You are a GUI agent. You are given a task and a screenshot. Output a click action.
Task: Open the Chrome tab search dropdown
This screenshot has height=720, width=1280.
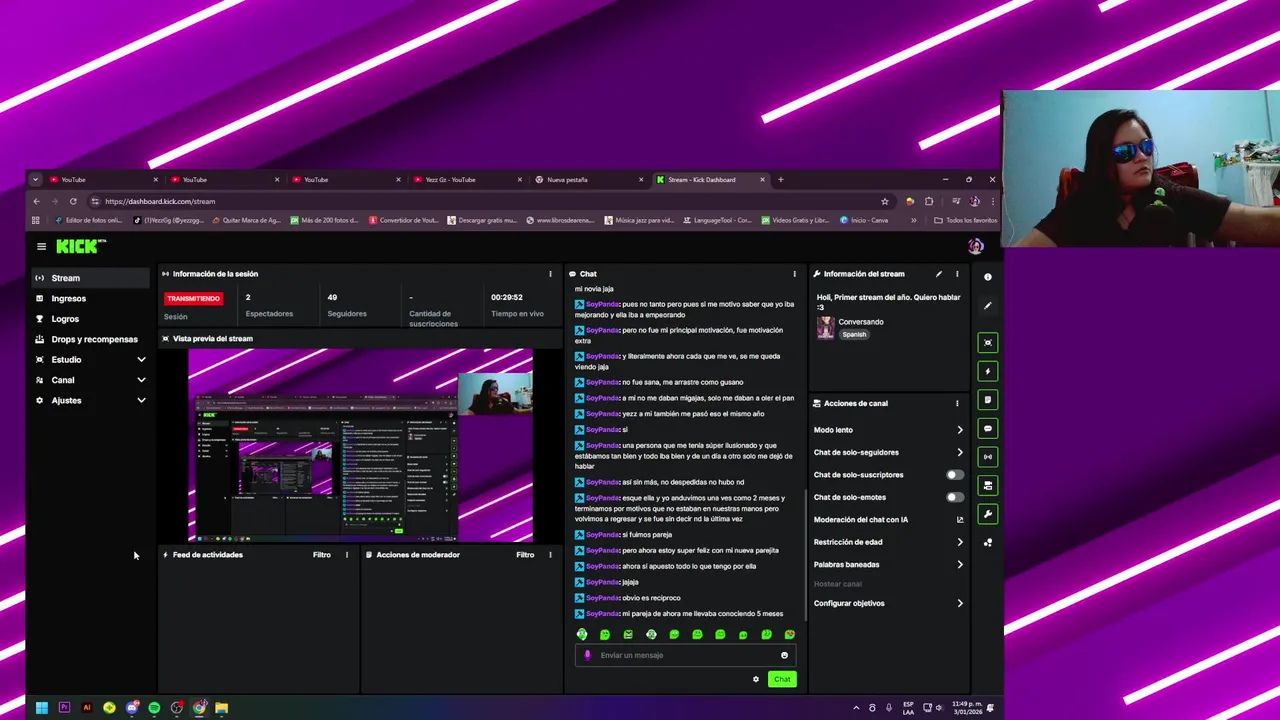[35, 180]
